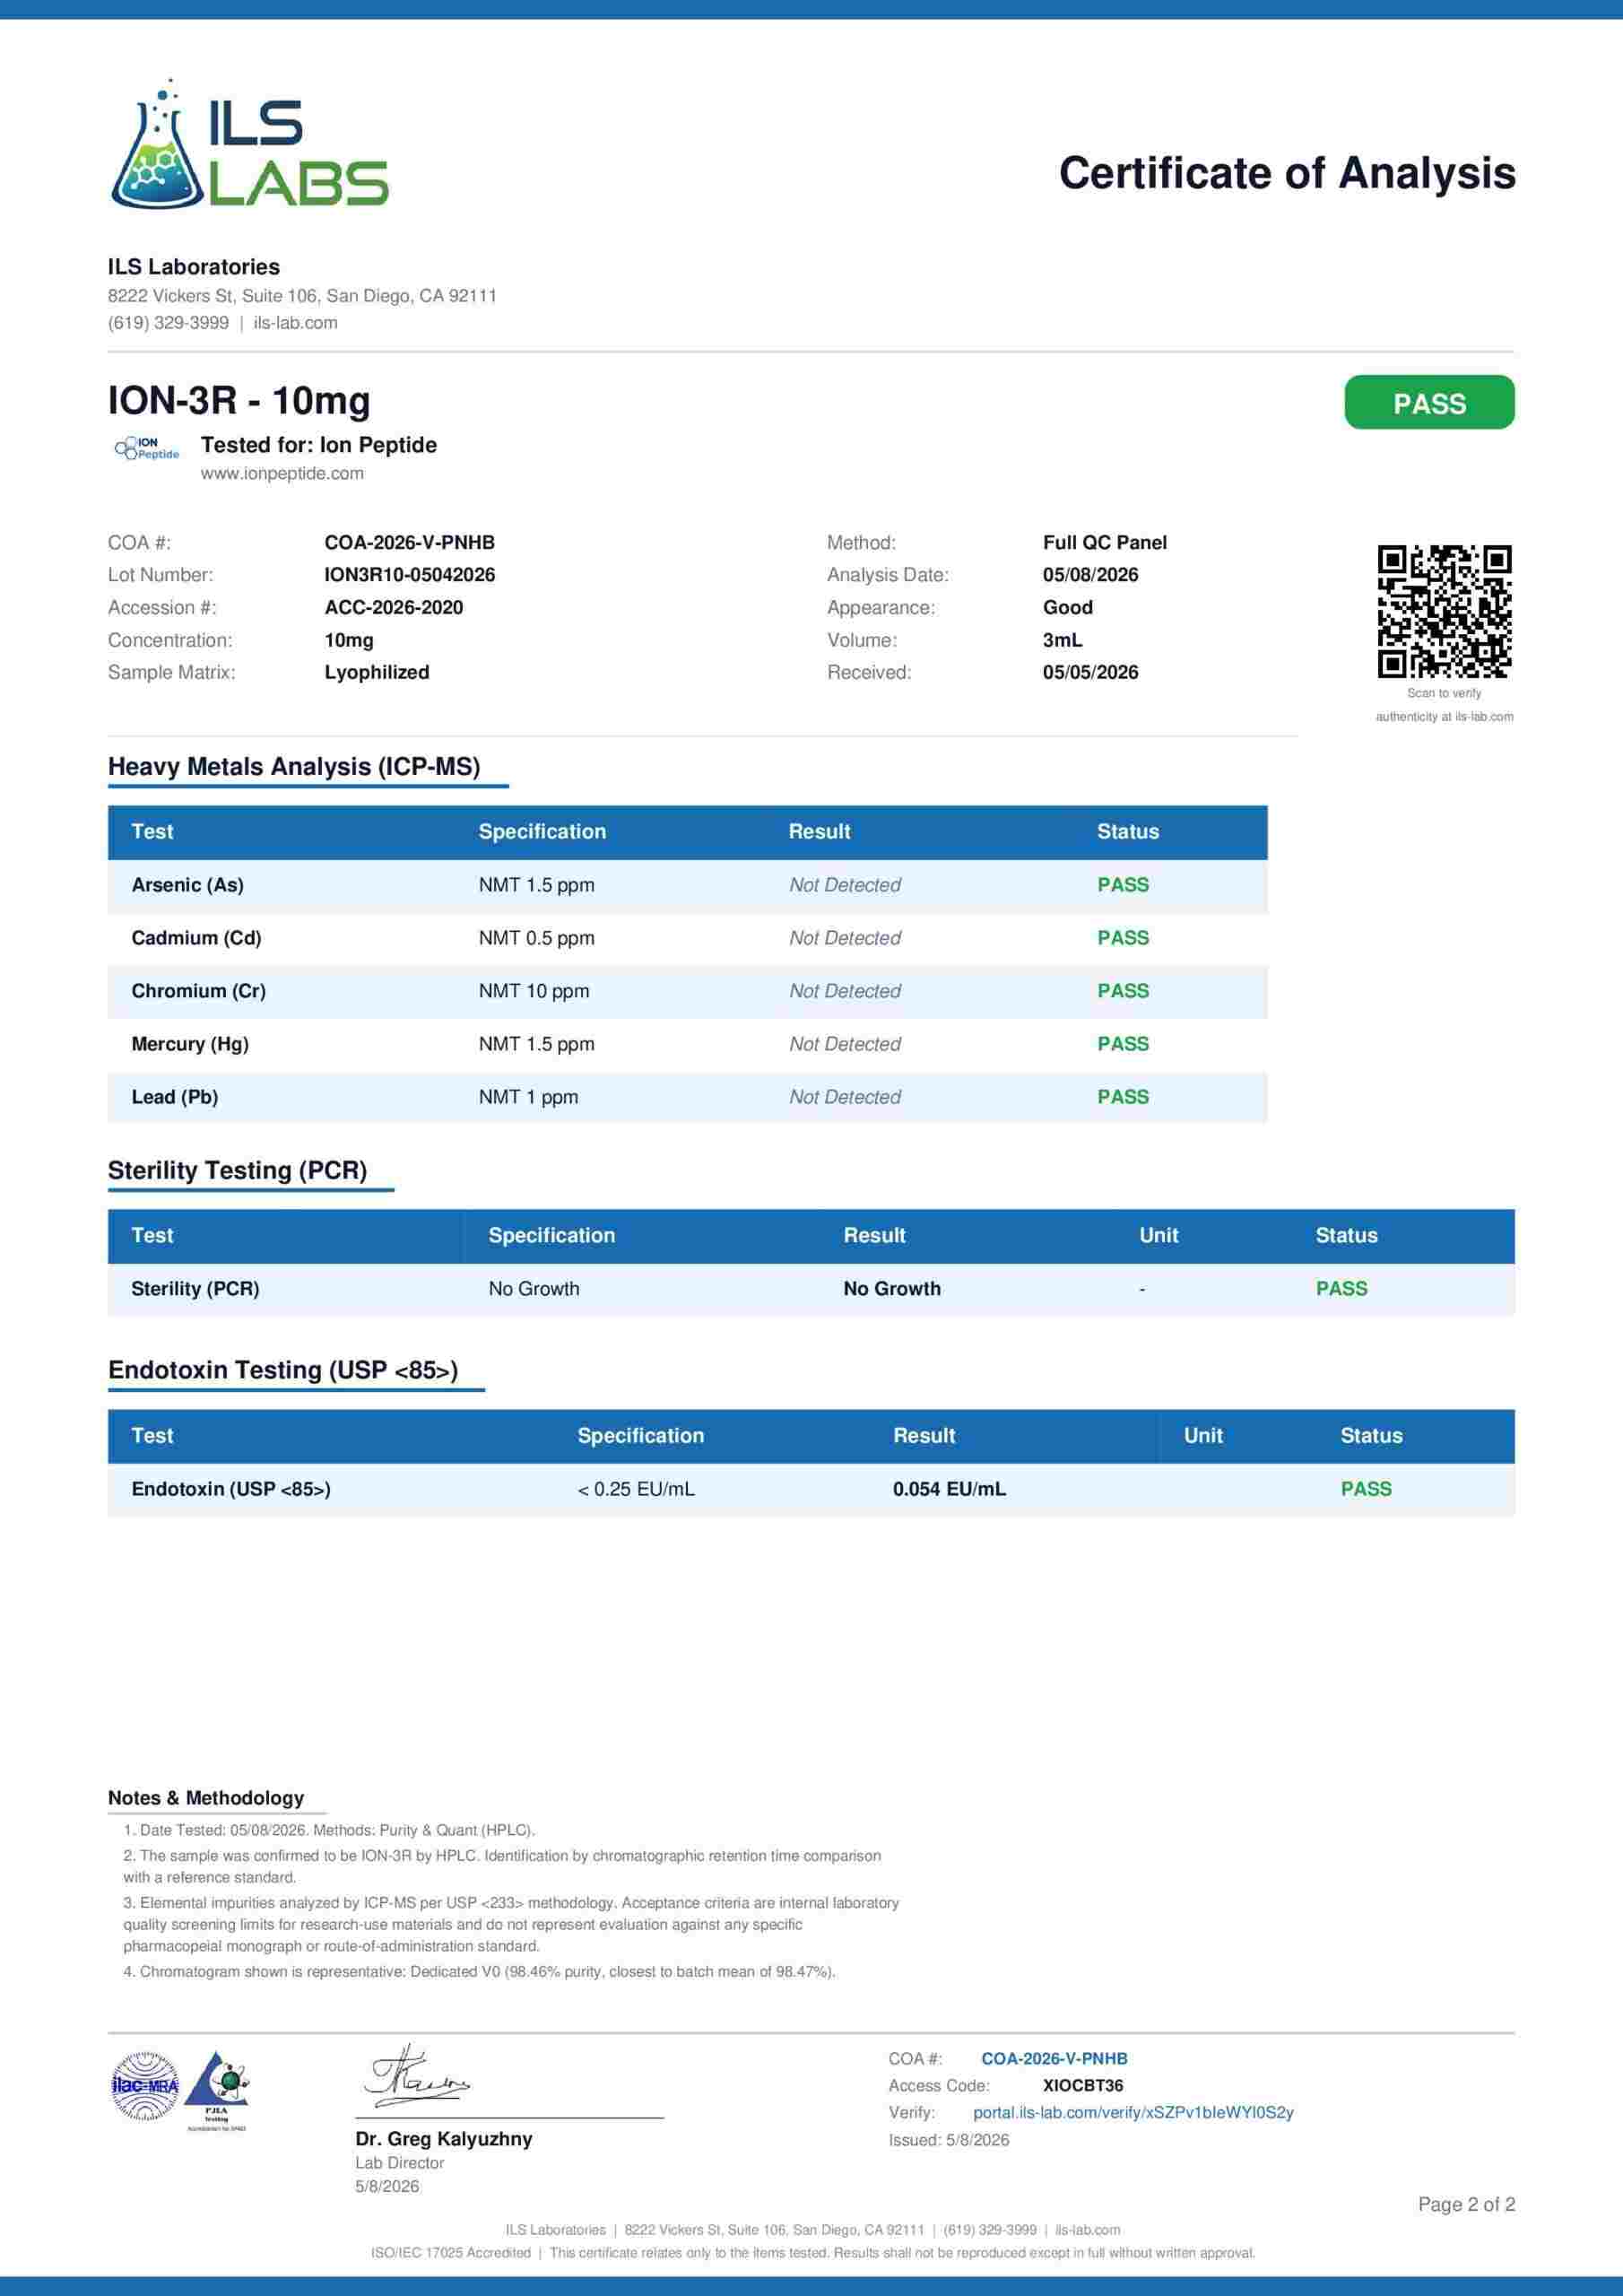Click the Ion Peptide brand logo
Image resolution: width=1623 pixels, height=2296 pixels.
click(147, 449)
